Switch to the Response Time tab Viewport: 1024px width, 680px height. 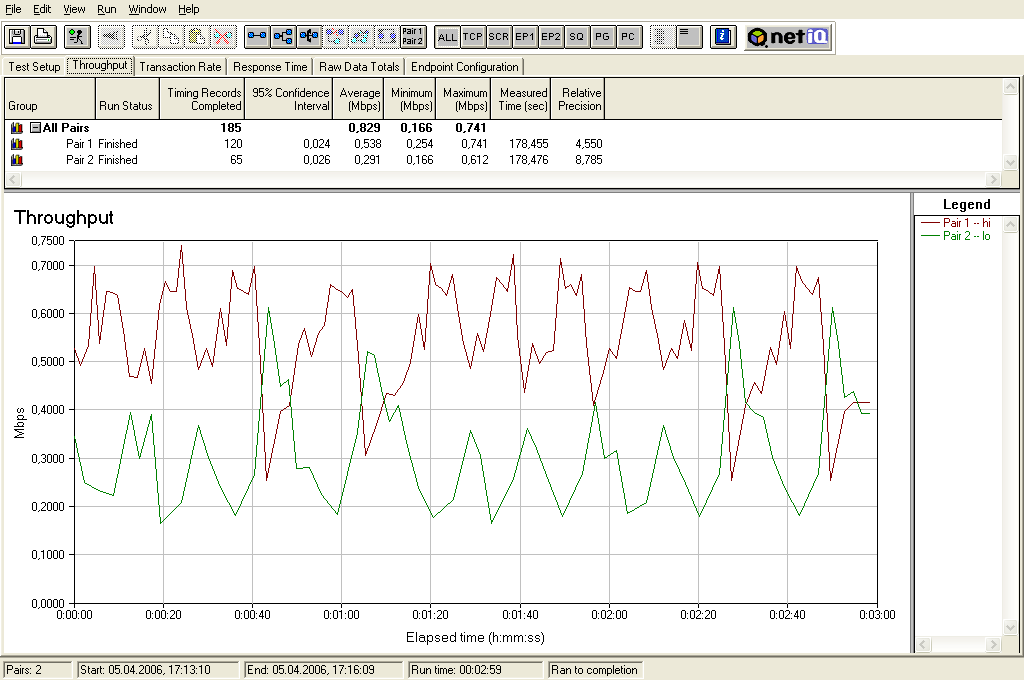click(x=270, y=67)
